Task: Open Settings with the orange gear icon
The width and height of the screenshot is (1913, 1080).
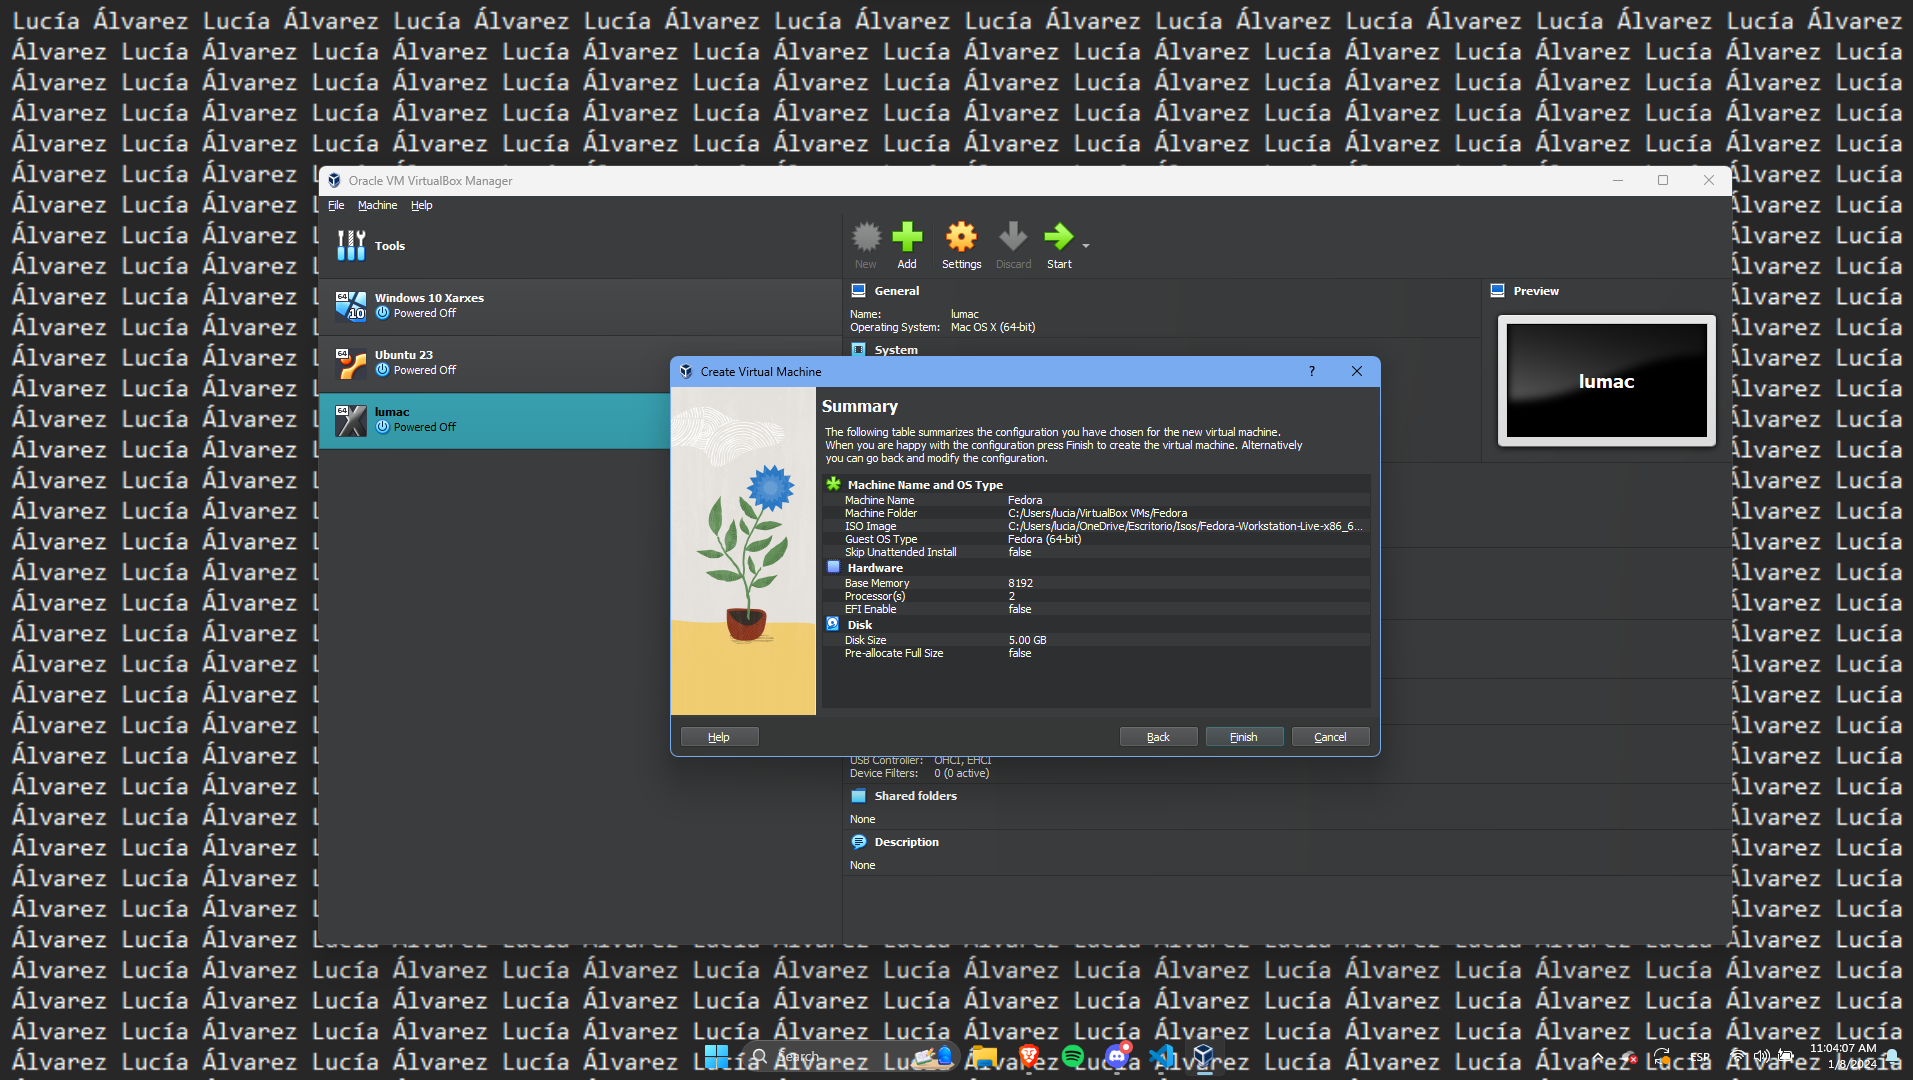Action: (960, 245)
